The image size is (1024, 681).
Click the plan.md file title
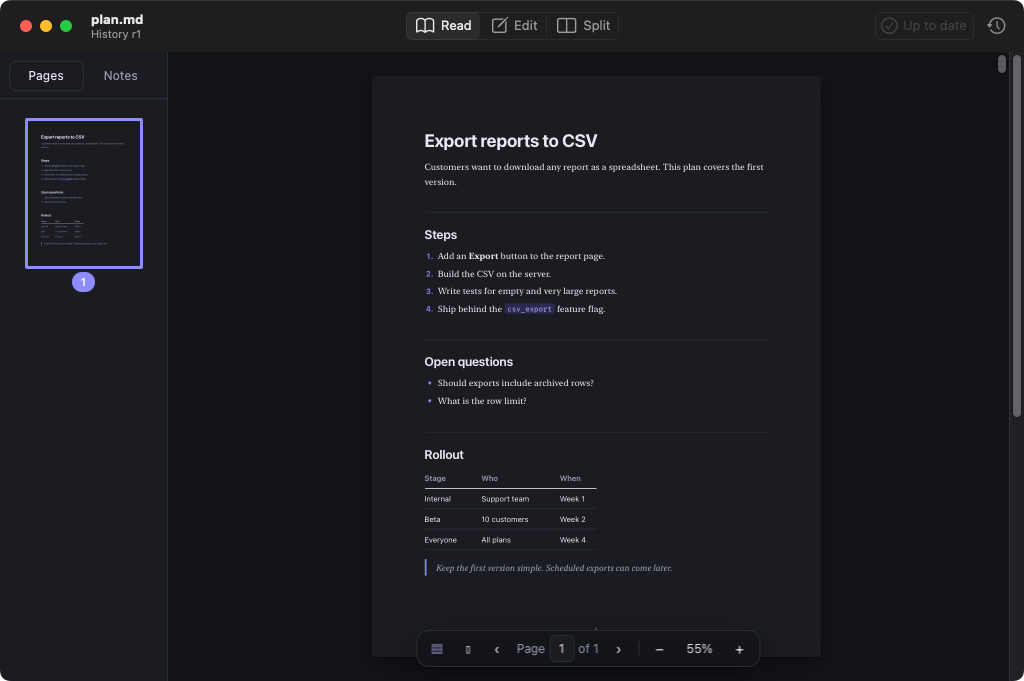(x=117, y=20)
